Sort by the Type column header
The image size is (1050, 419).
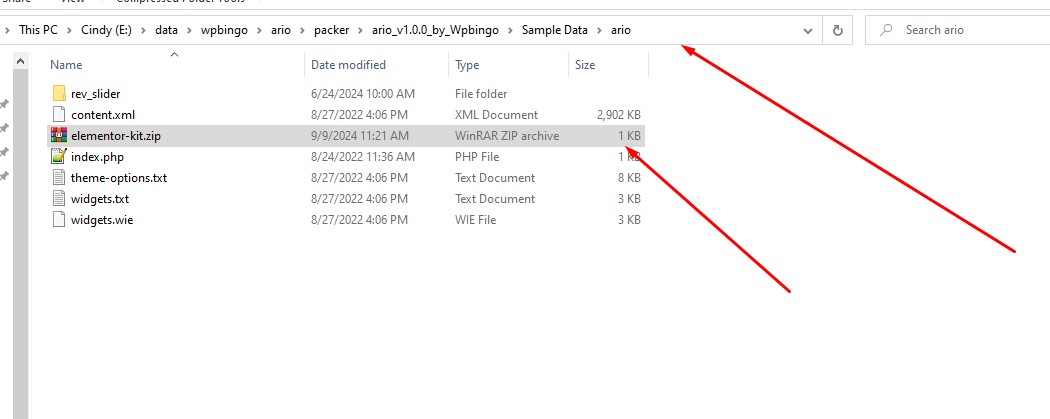(467, 65)
